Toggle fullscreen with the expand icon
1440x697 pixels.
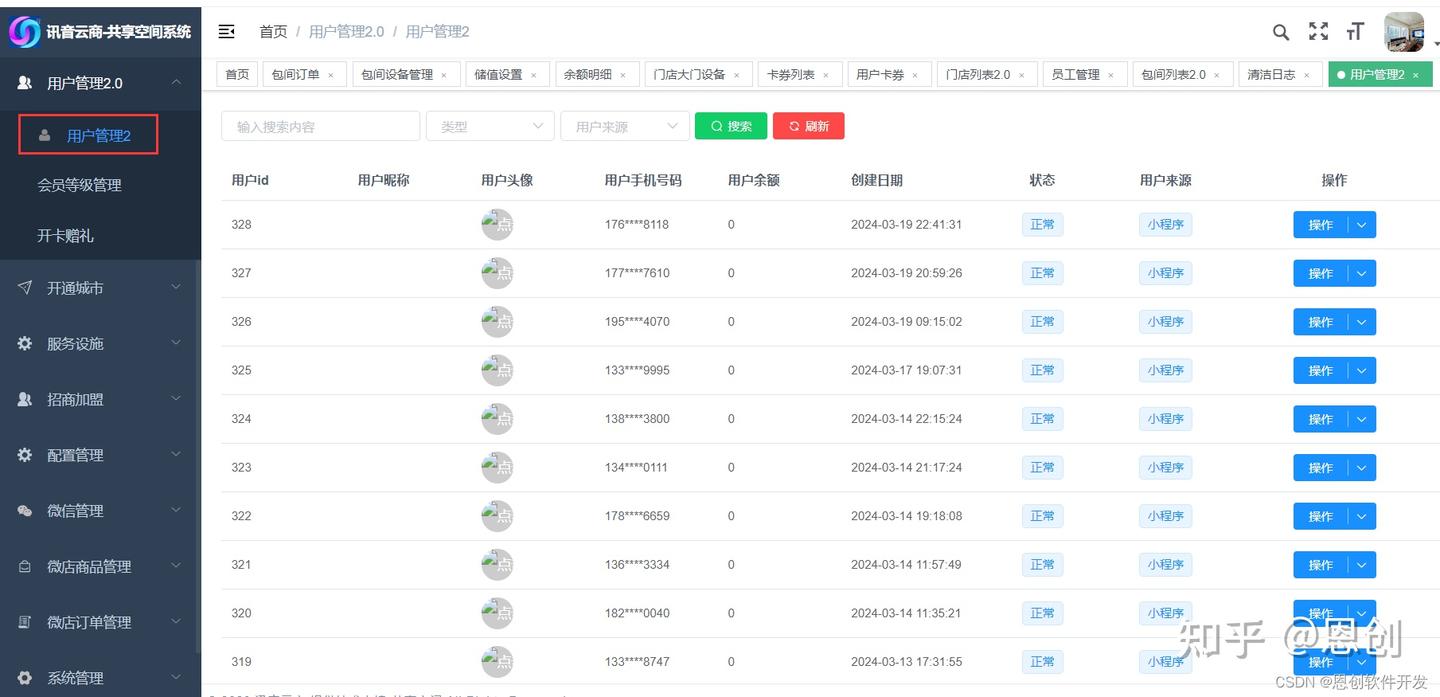1319,32
